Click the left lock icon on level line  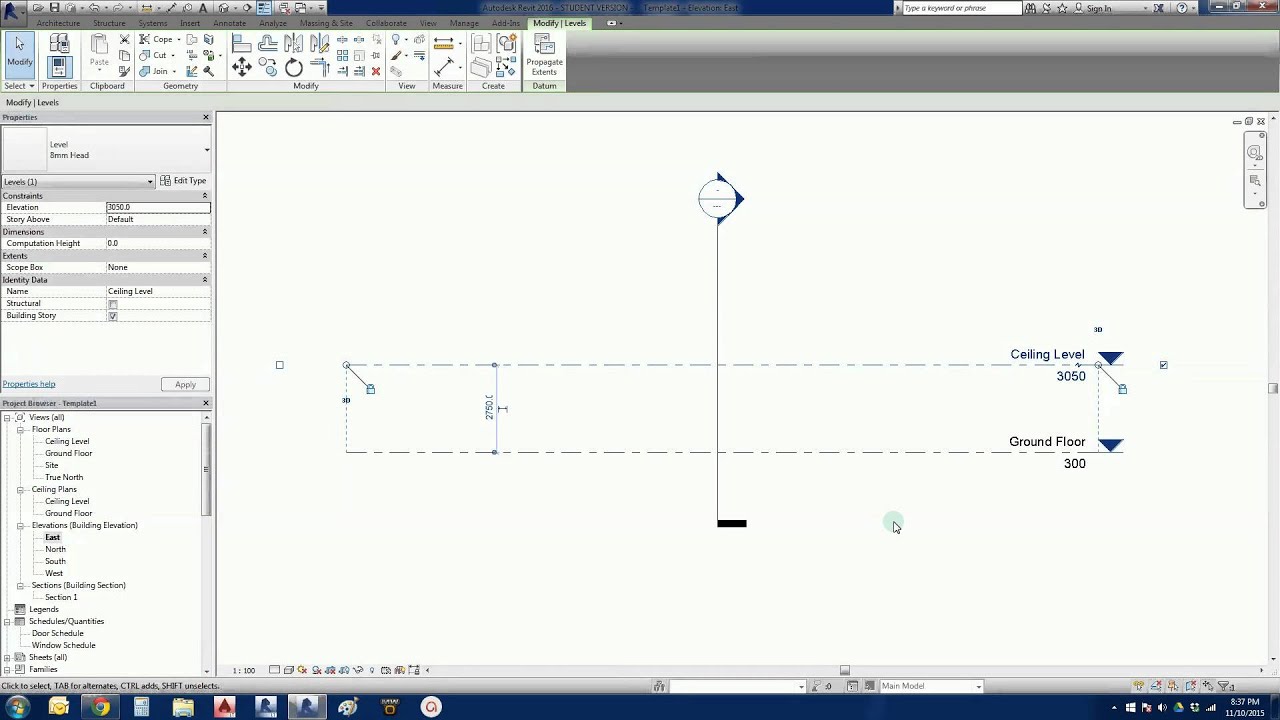tap(370, 389)
